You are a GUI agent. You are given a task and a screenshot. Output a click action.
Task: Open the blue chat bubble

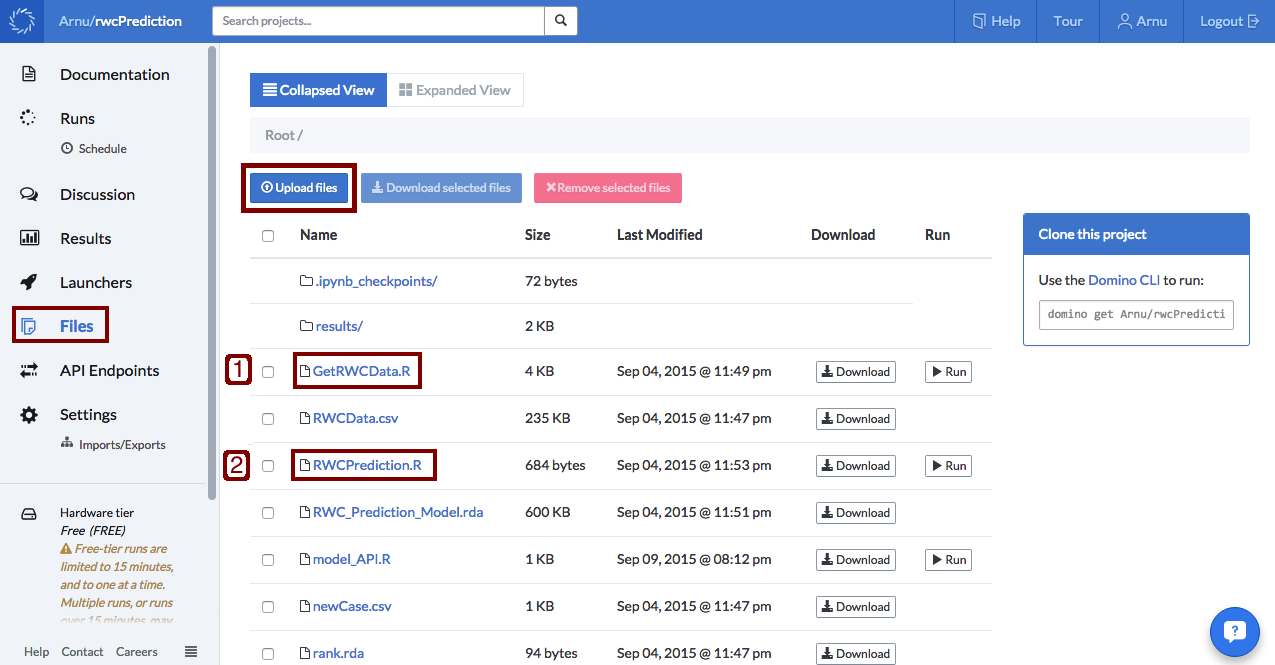click(x=1235, y=631)
